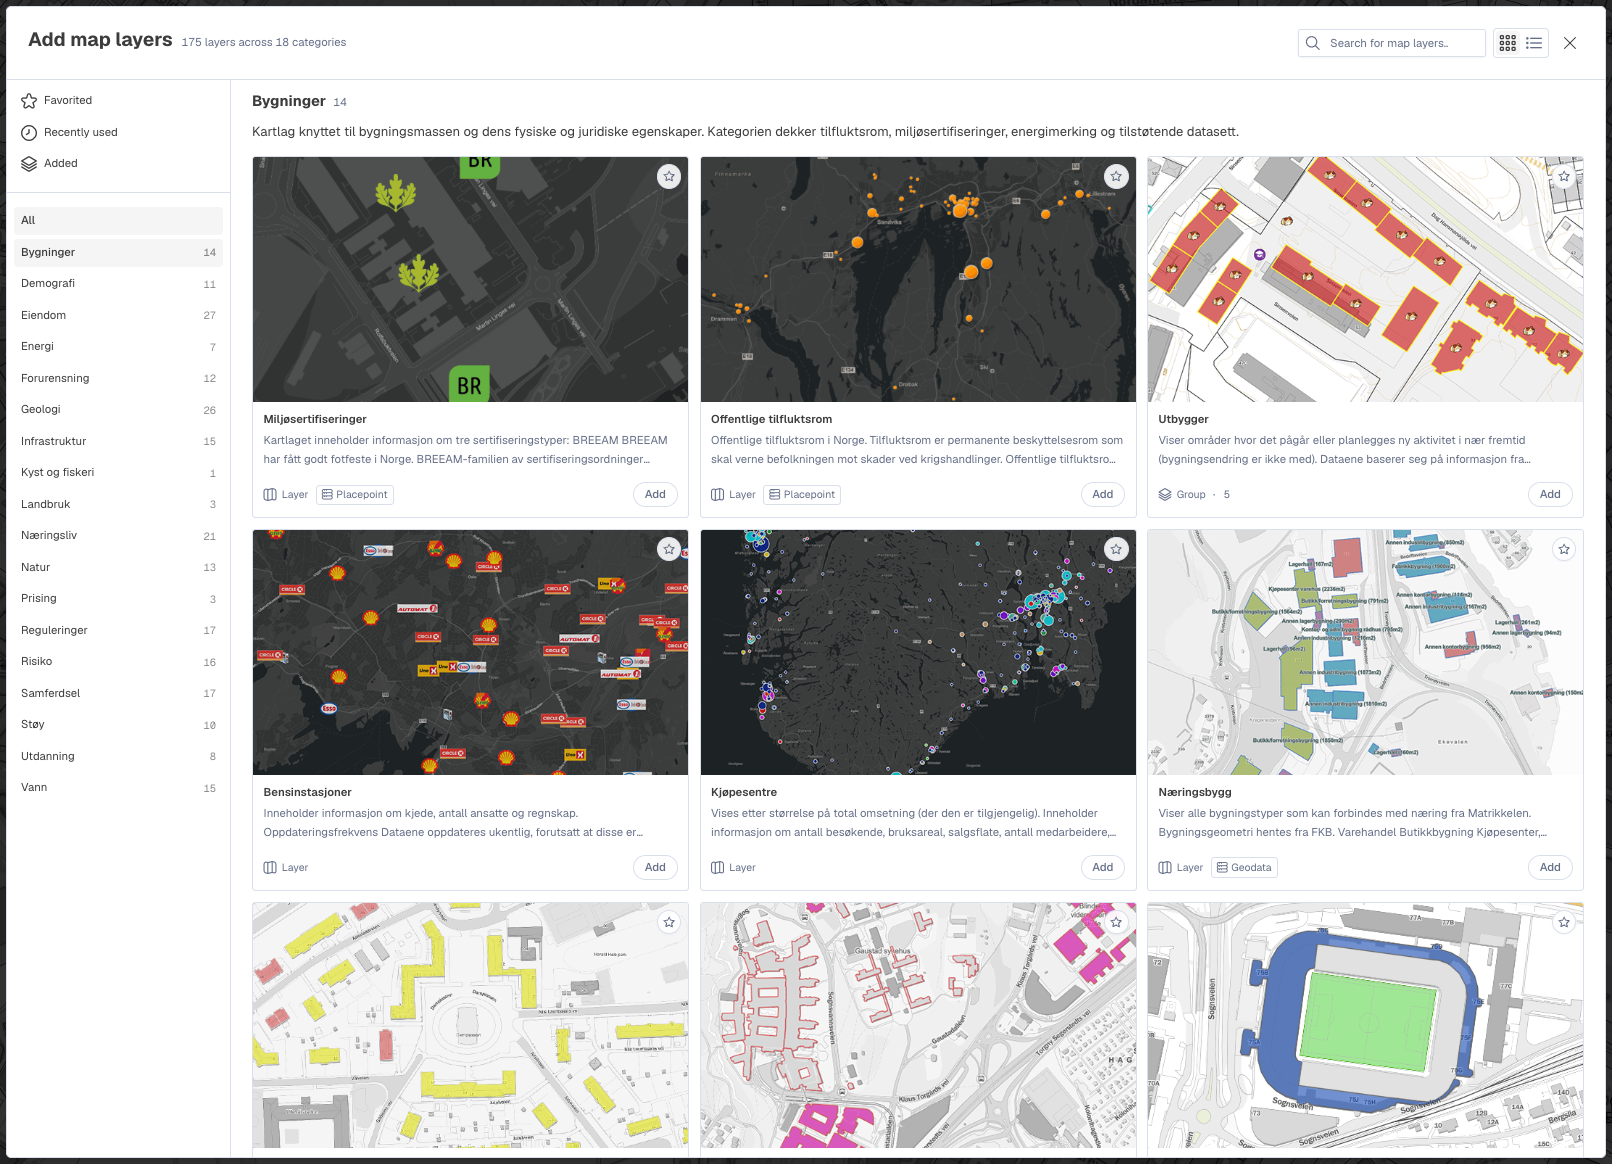Screen dimensions: 1612x1164
Task: Focus the Search for map layers field
Action: click(1392, 43)
